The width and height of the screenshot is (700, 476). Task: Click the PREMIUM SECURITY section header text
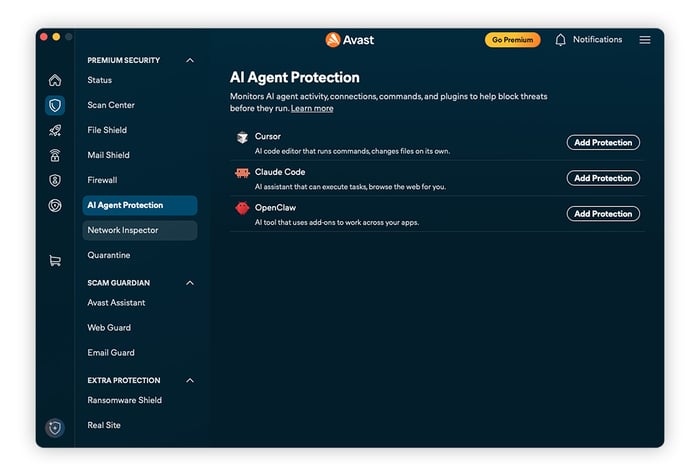coord(124,60)
